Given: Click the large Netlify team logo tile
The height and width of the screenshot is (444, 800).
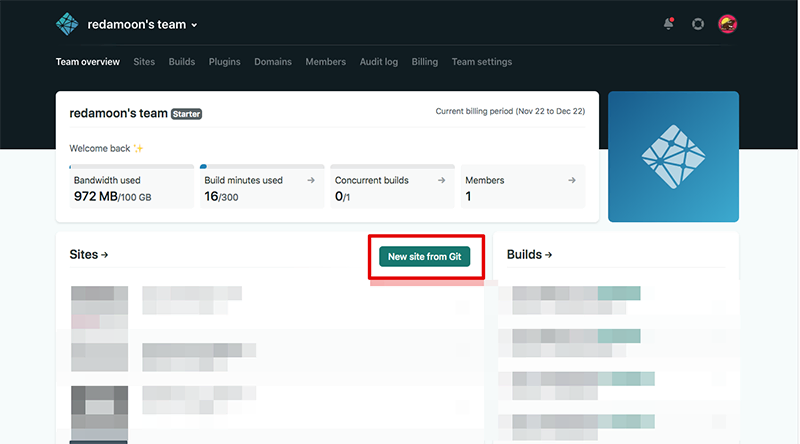Looking at the screenshot, I should pyautogui.click(x=673, y=157).
